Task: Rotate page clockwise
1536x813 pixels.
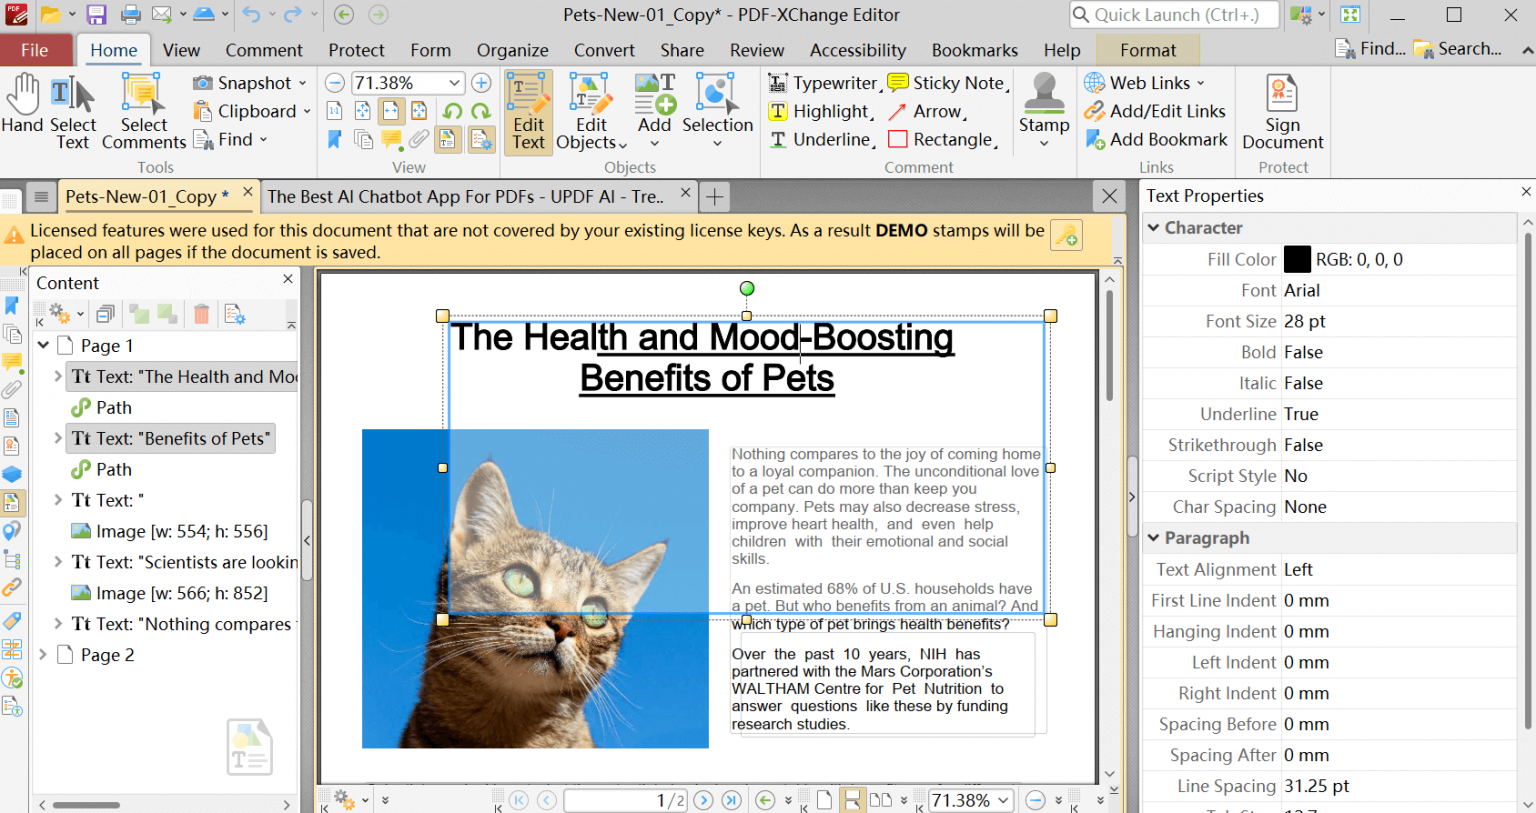Action: click(x=481, y=111)
